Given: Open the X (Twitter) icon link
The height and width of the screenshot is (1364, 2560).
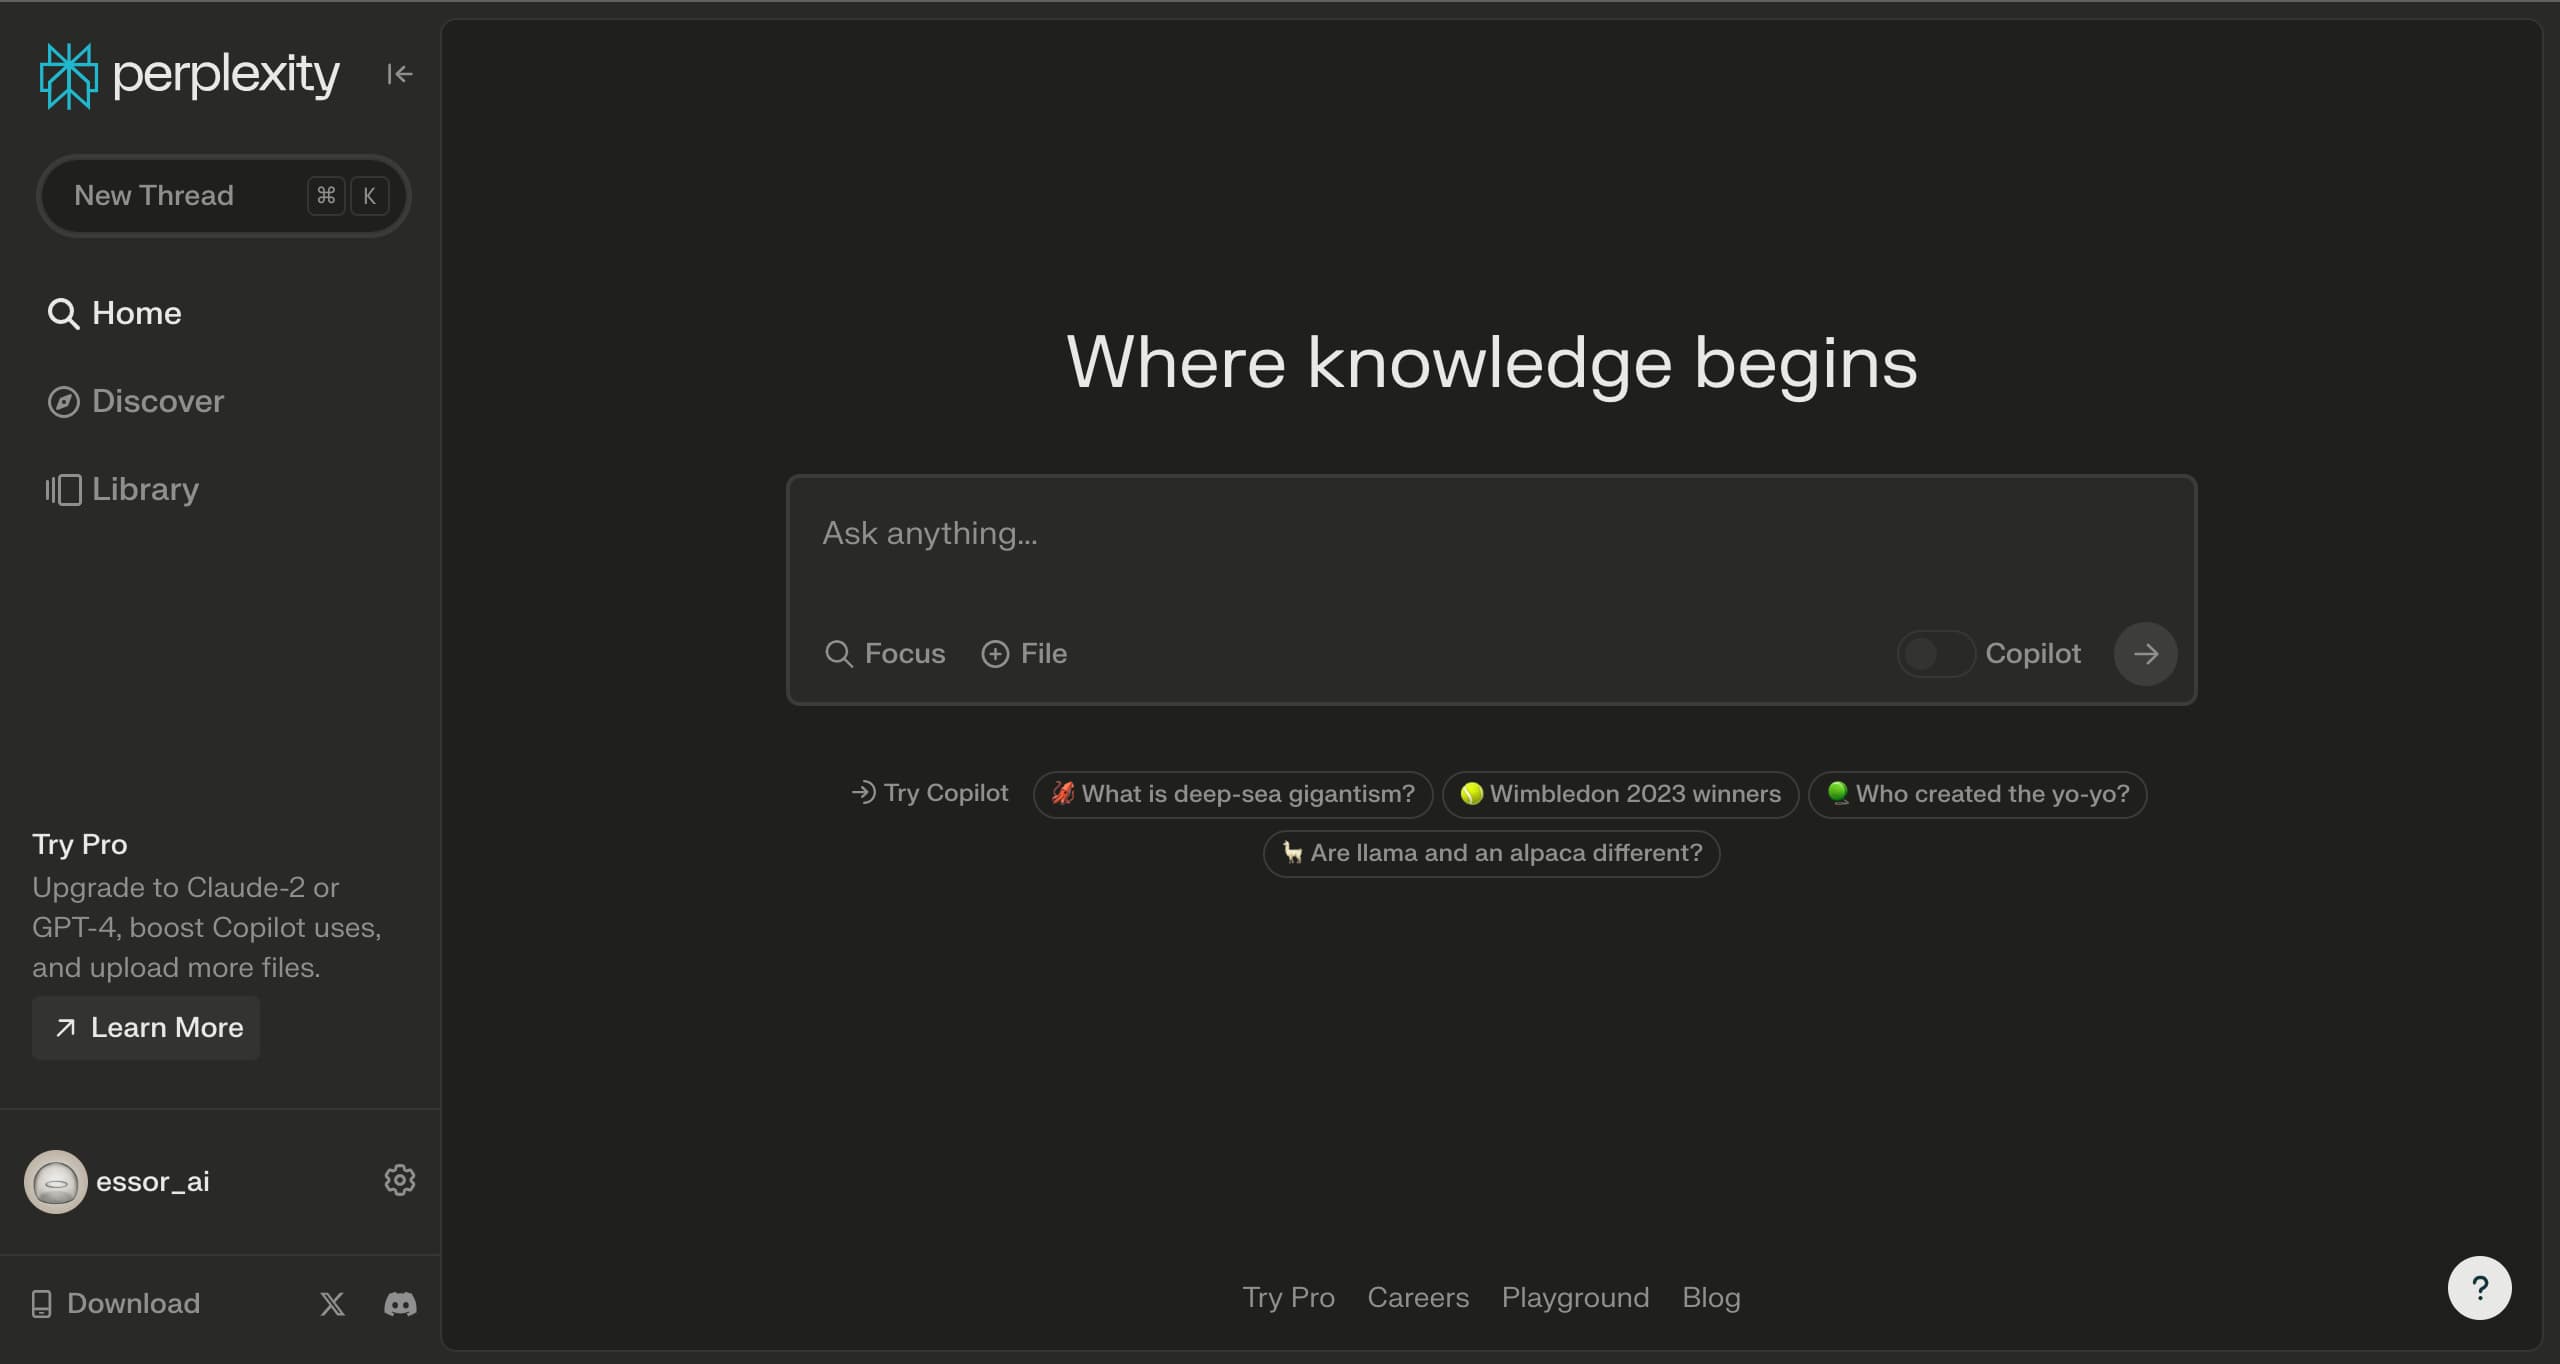Looking at the screenshot, I should (x=332, y=1303).
